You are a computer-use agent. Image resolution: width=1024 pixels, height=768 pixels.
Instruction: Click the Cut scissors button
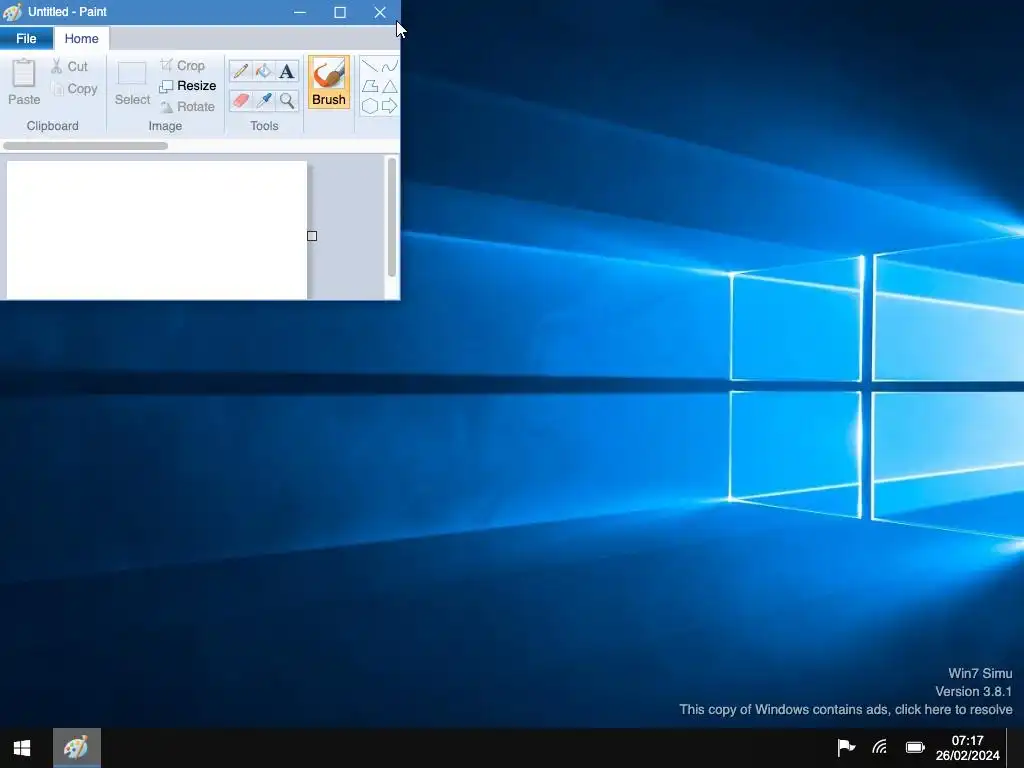click(x=70, y=66)
